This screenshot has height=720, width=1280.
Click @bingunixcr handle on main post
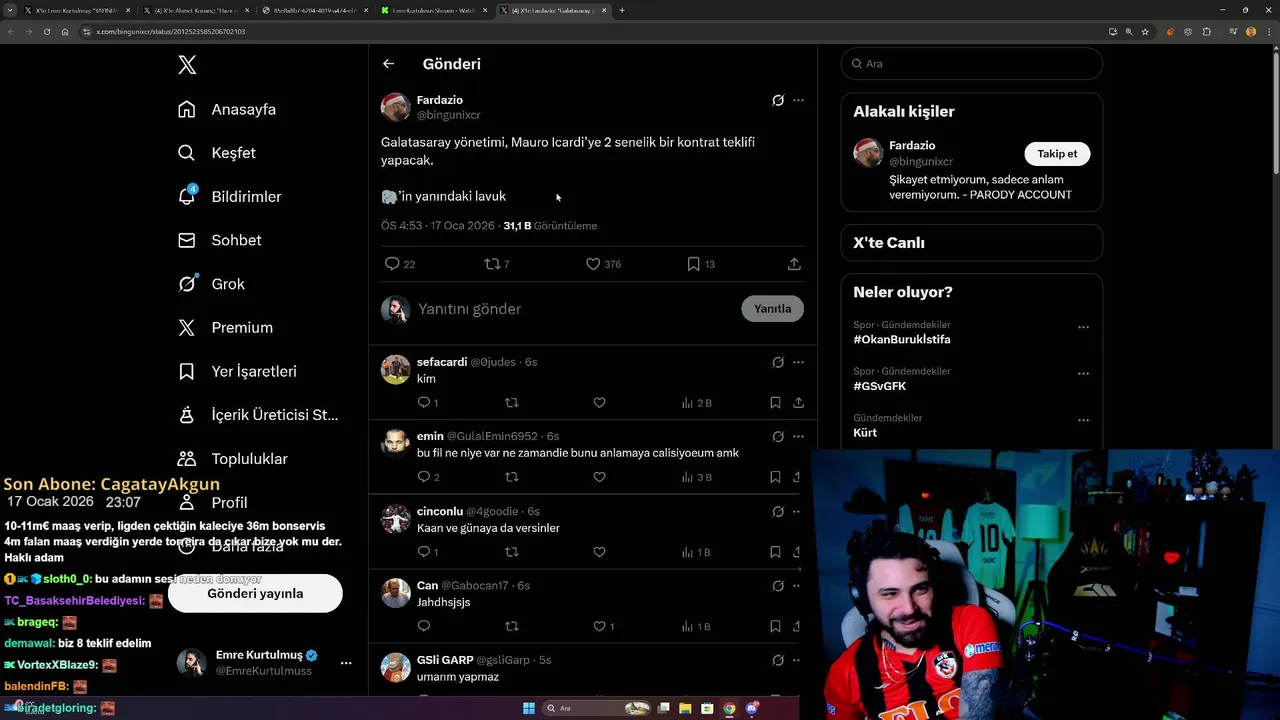(x=449, y=115)
